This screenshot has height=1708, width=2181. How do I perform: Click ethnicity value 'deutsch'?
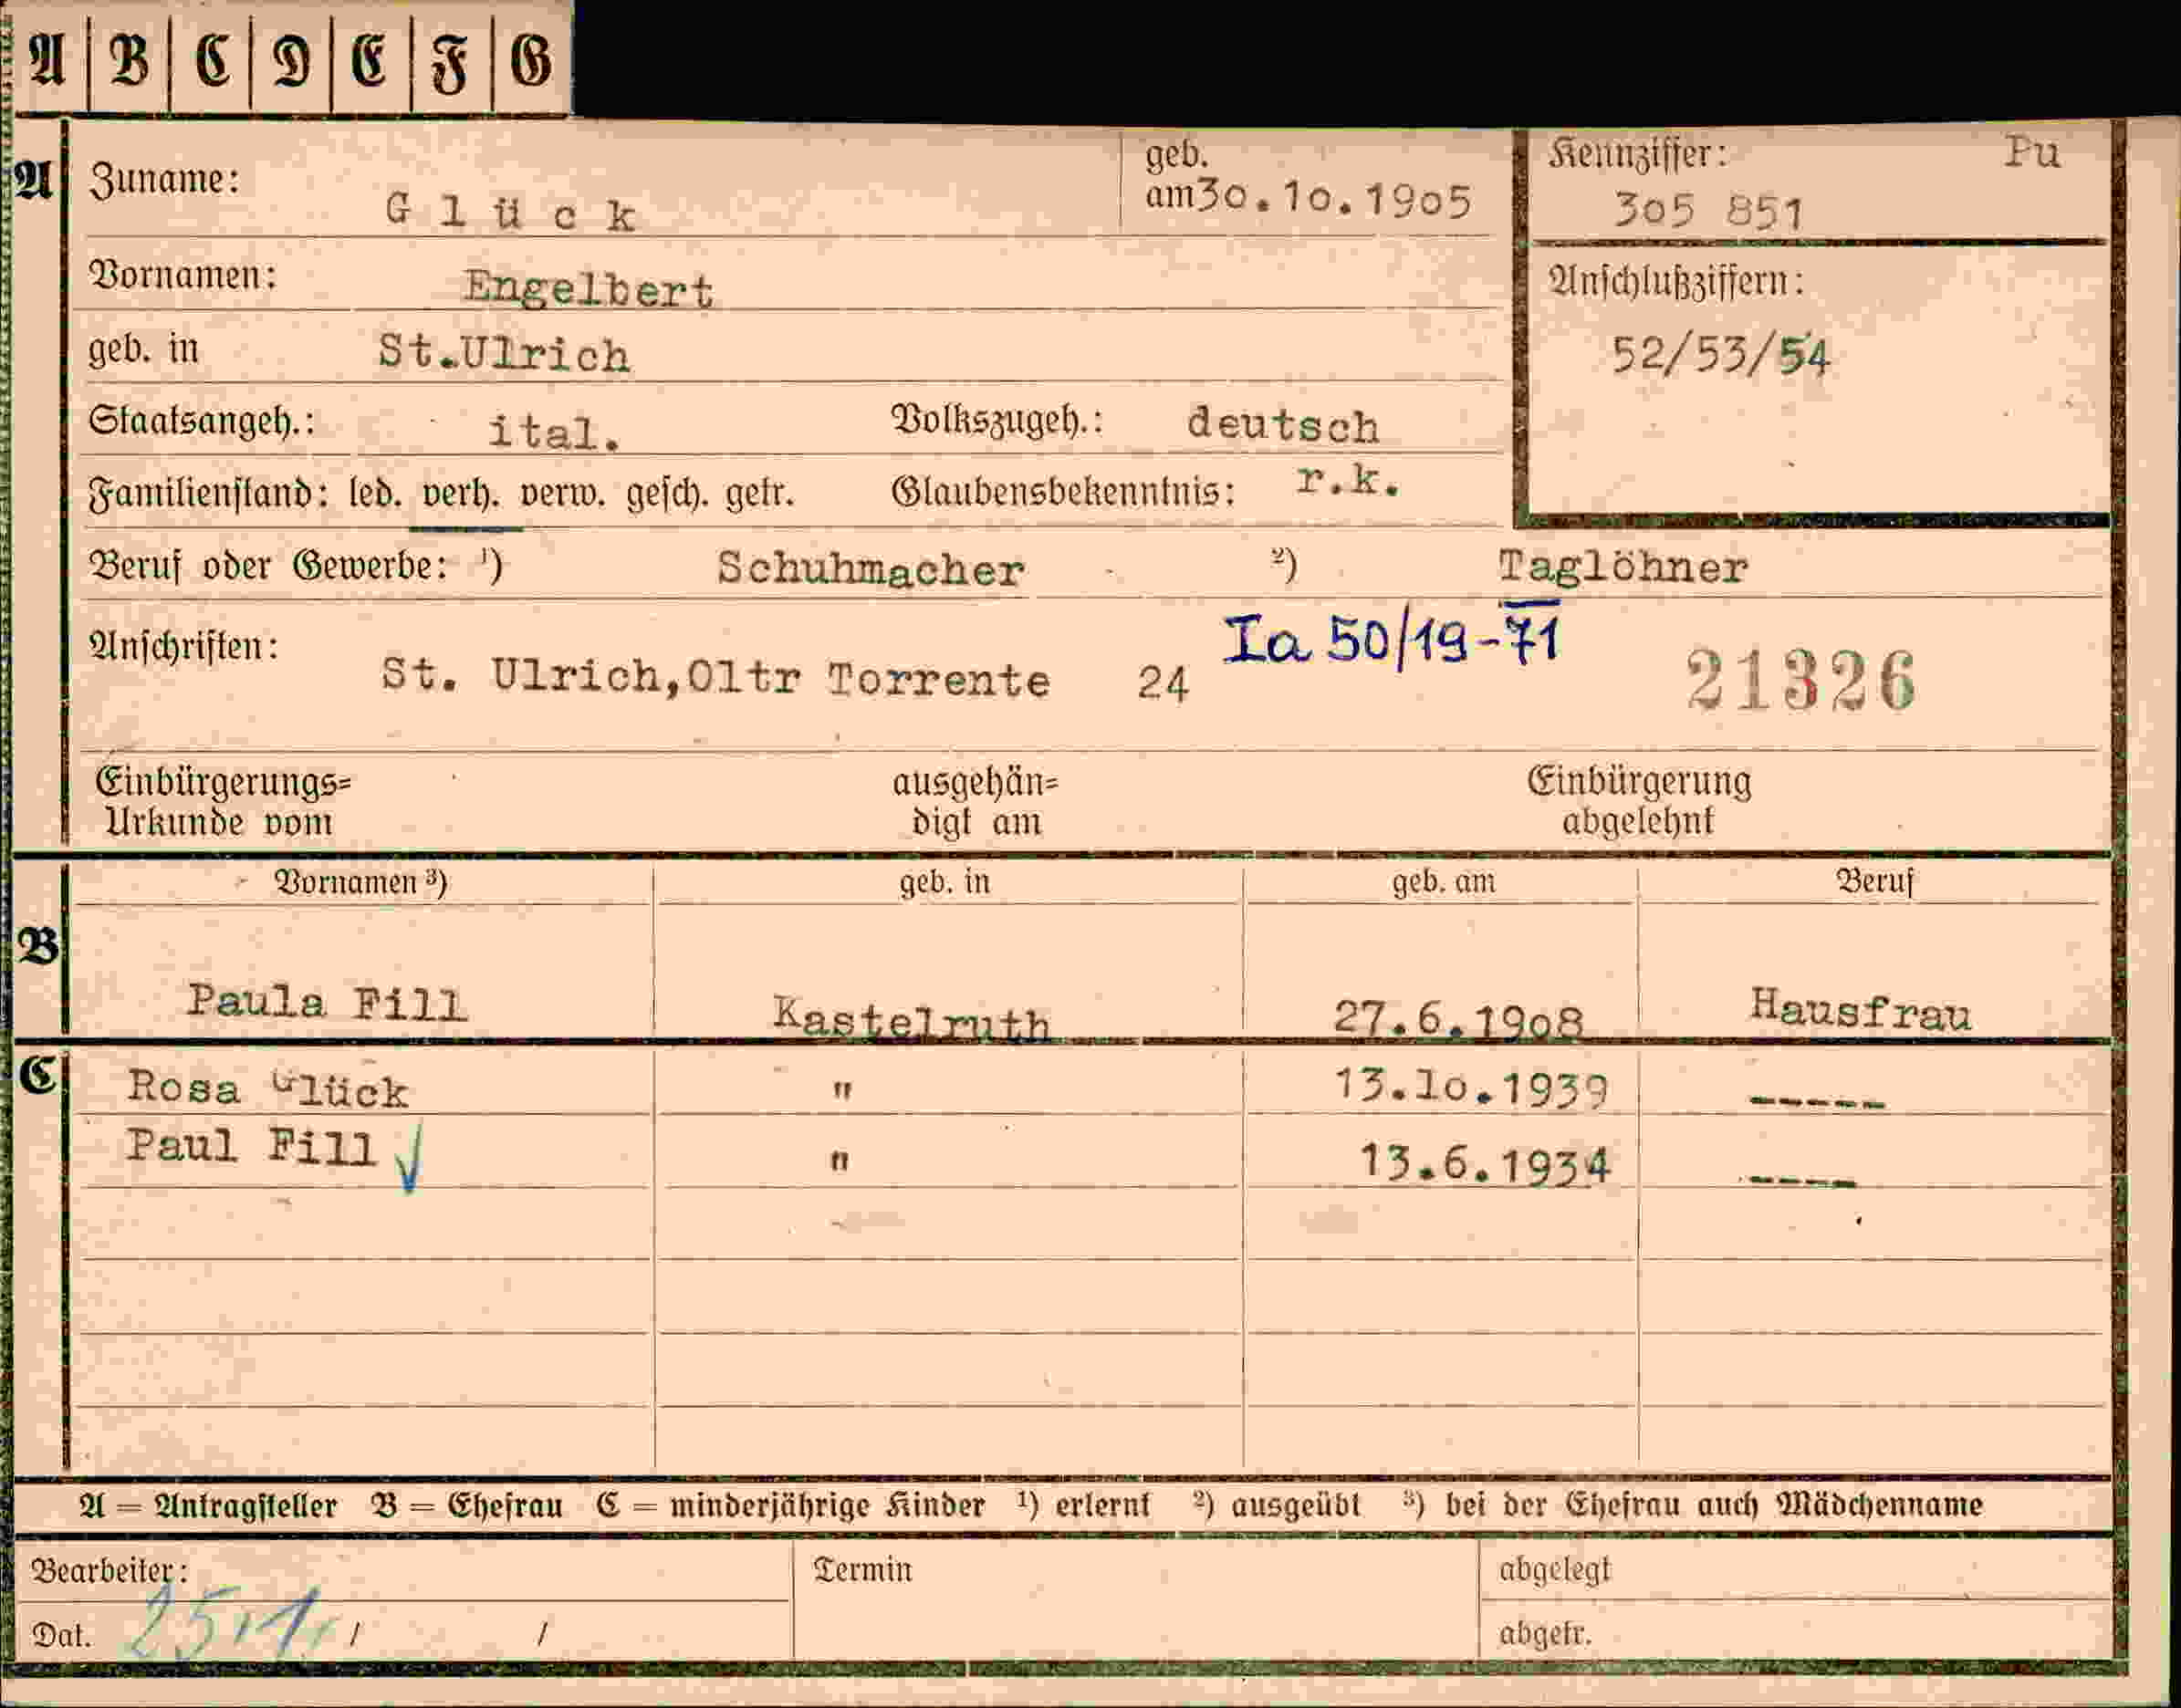point(1283,426)
